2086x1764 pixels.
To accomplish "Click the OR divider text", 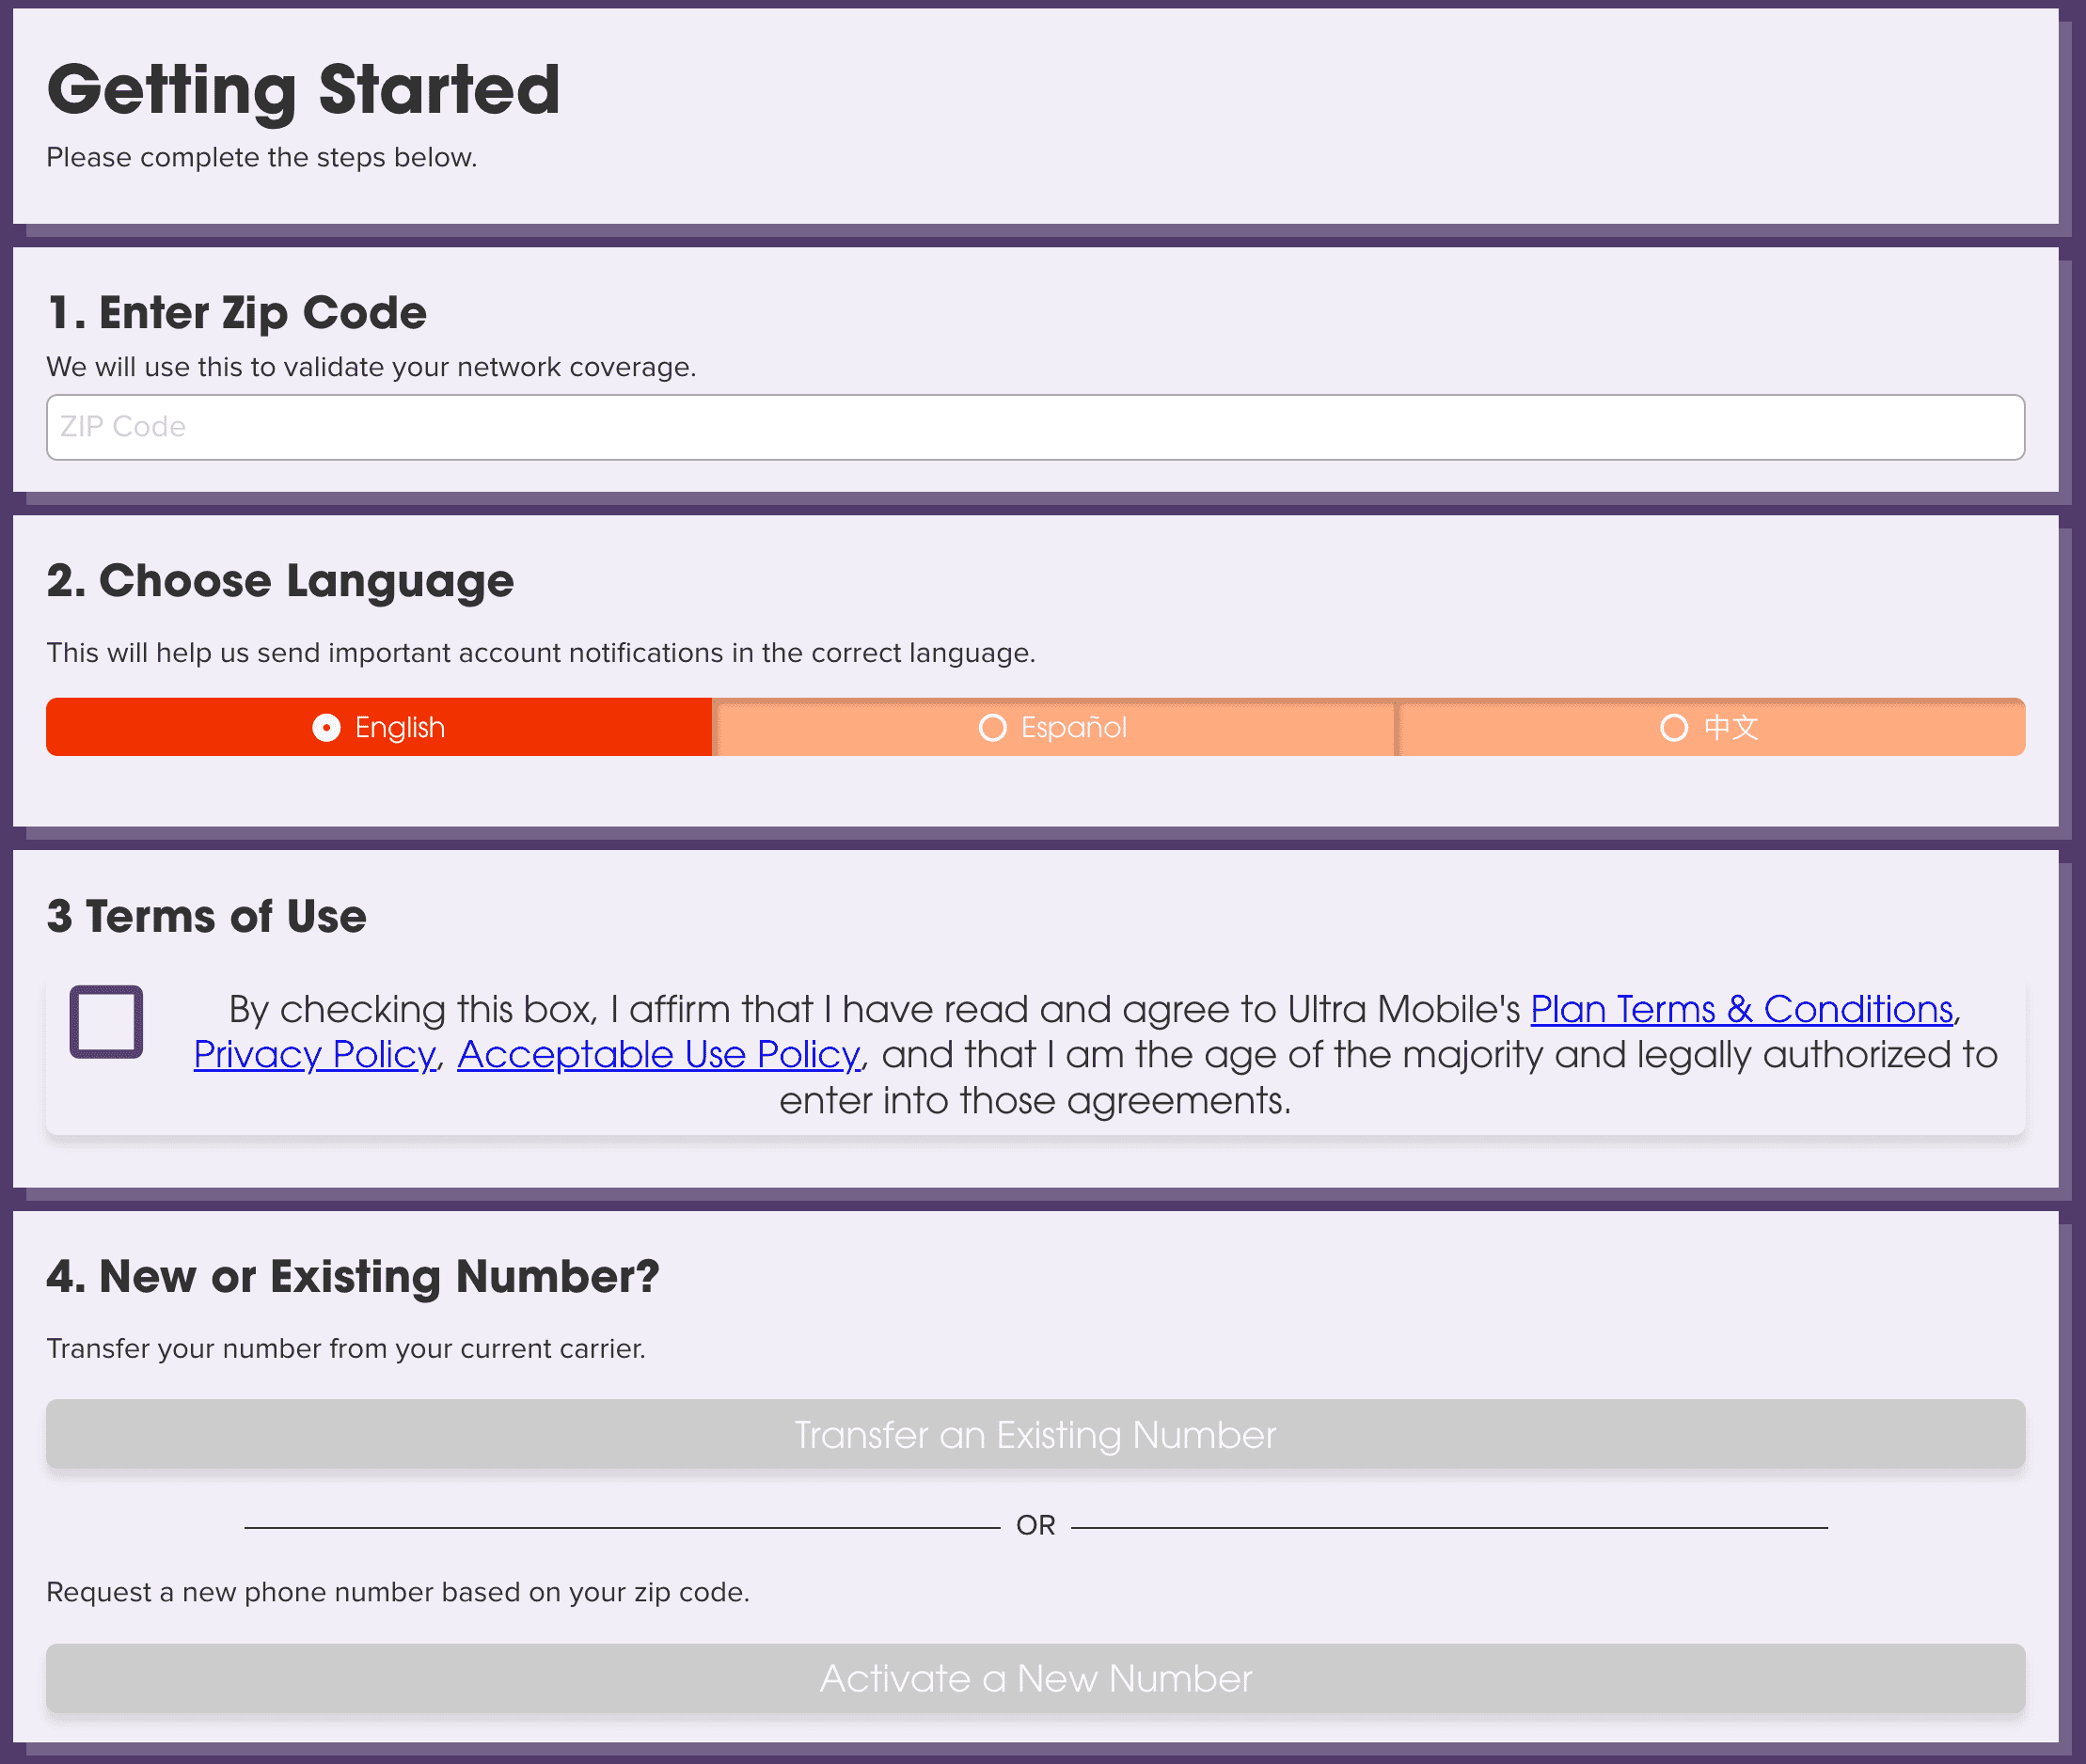I will pyautogui.click(x=1035, y=1525).
